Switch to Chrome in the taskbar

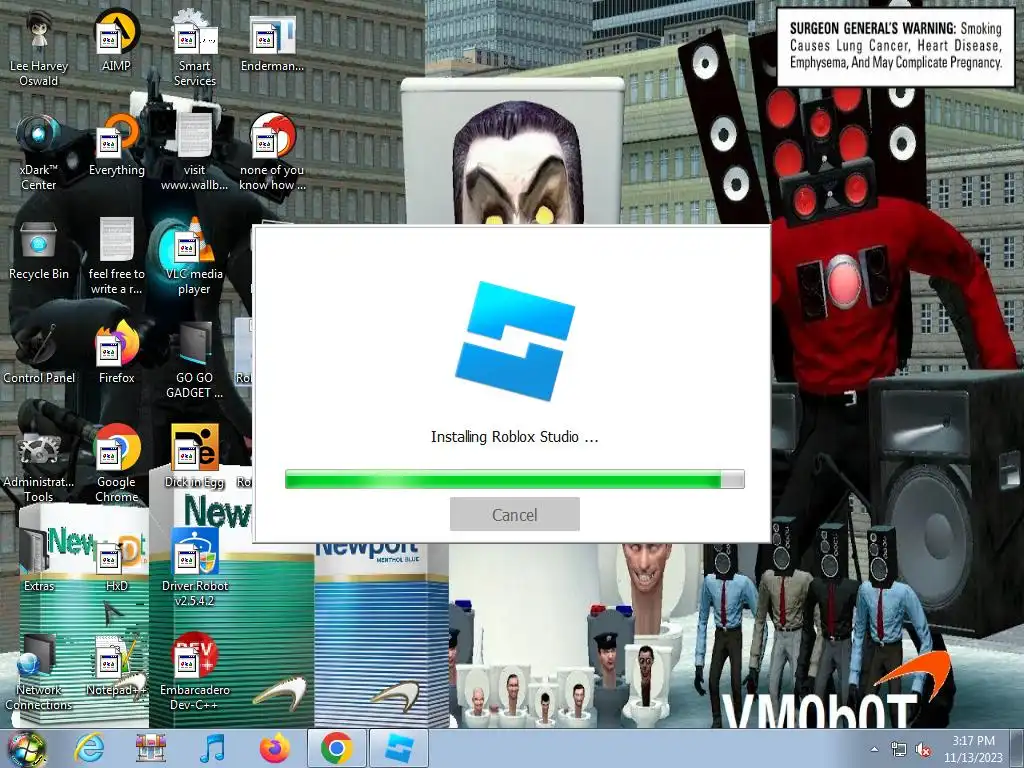tap(336, 748)
